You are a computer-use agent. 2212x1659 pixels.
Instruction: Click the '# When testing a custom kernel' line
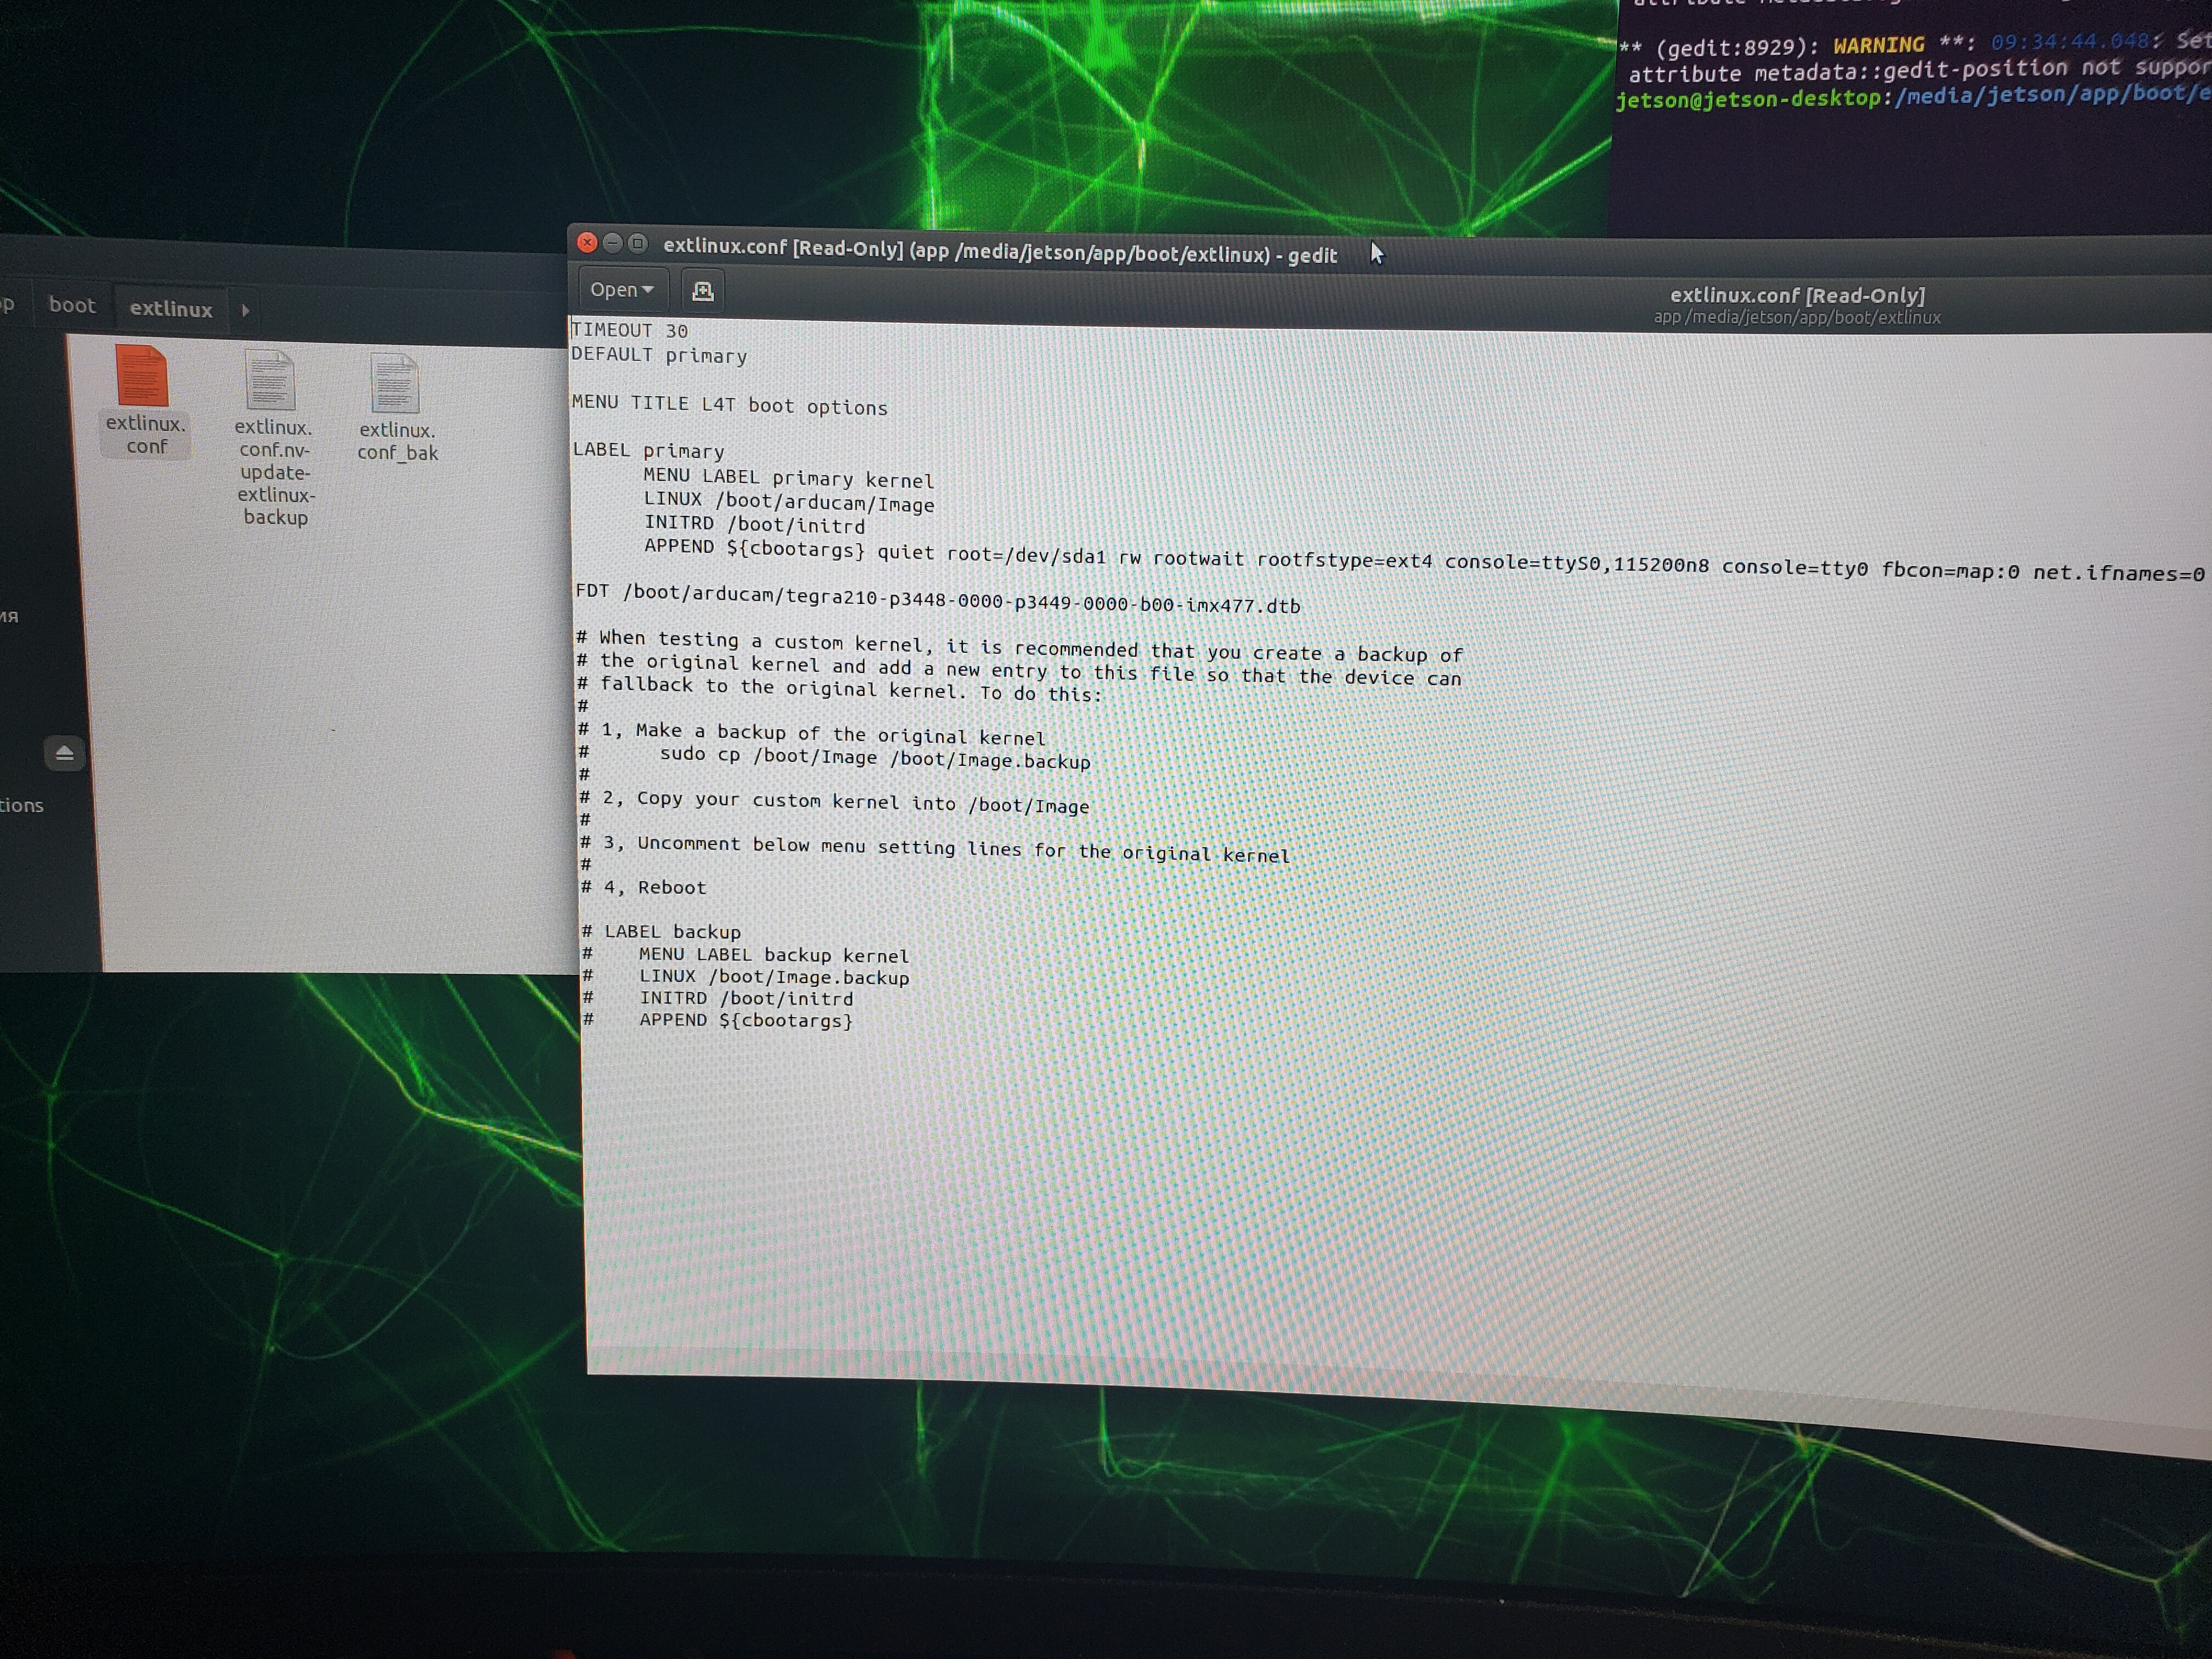click(1020, 646)
